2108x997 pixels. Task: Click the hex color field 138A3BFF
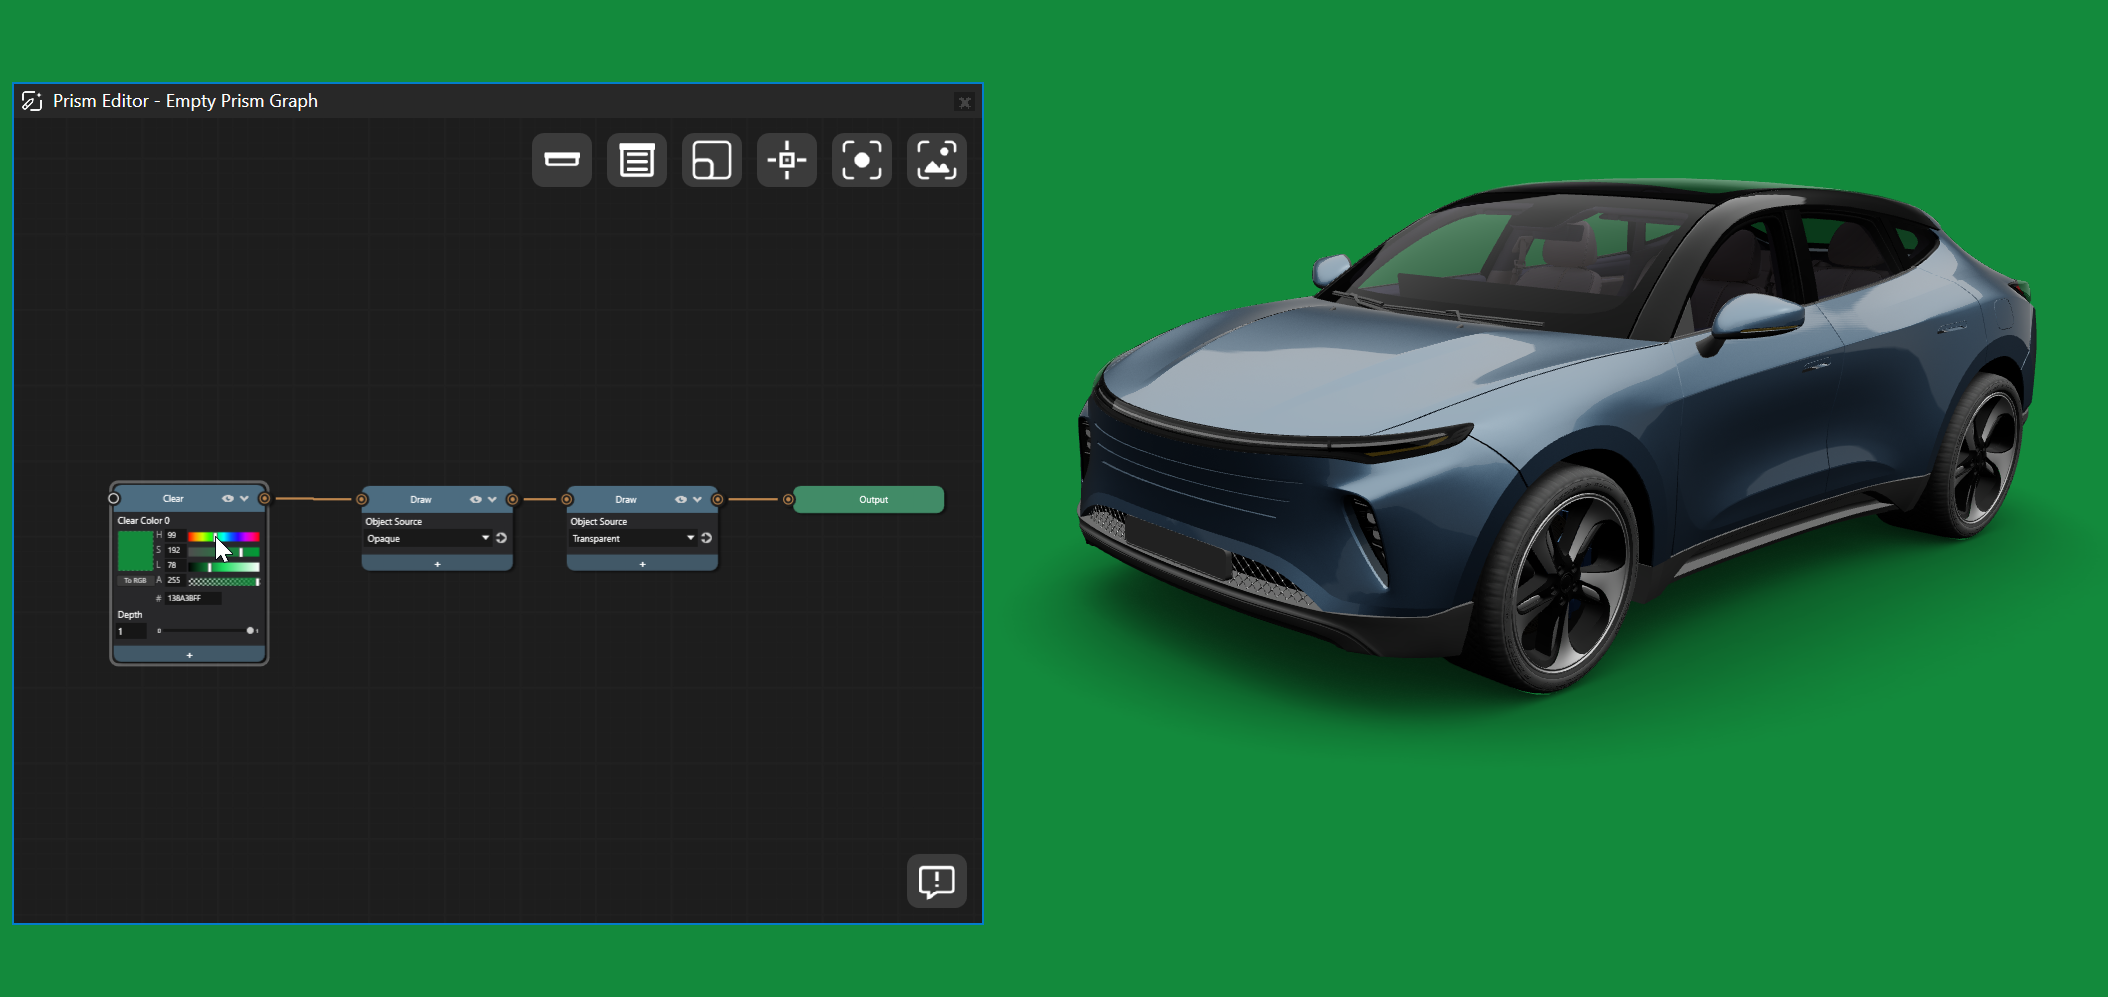click(x=193, y=598)
